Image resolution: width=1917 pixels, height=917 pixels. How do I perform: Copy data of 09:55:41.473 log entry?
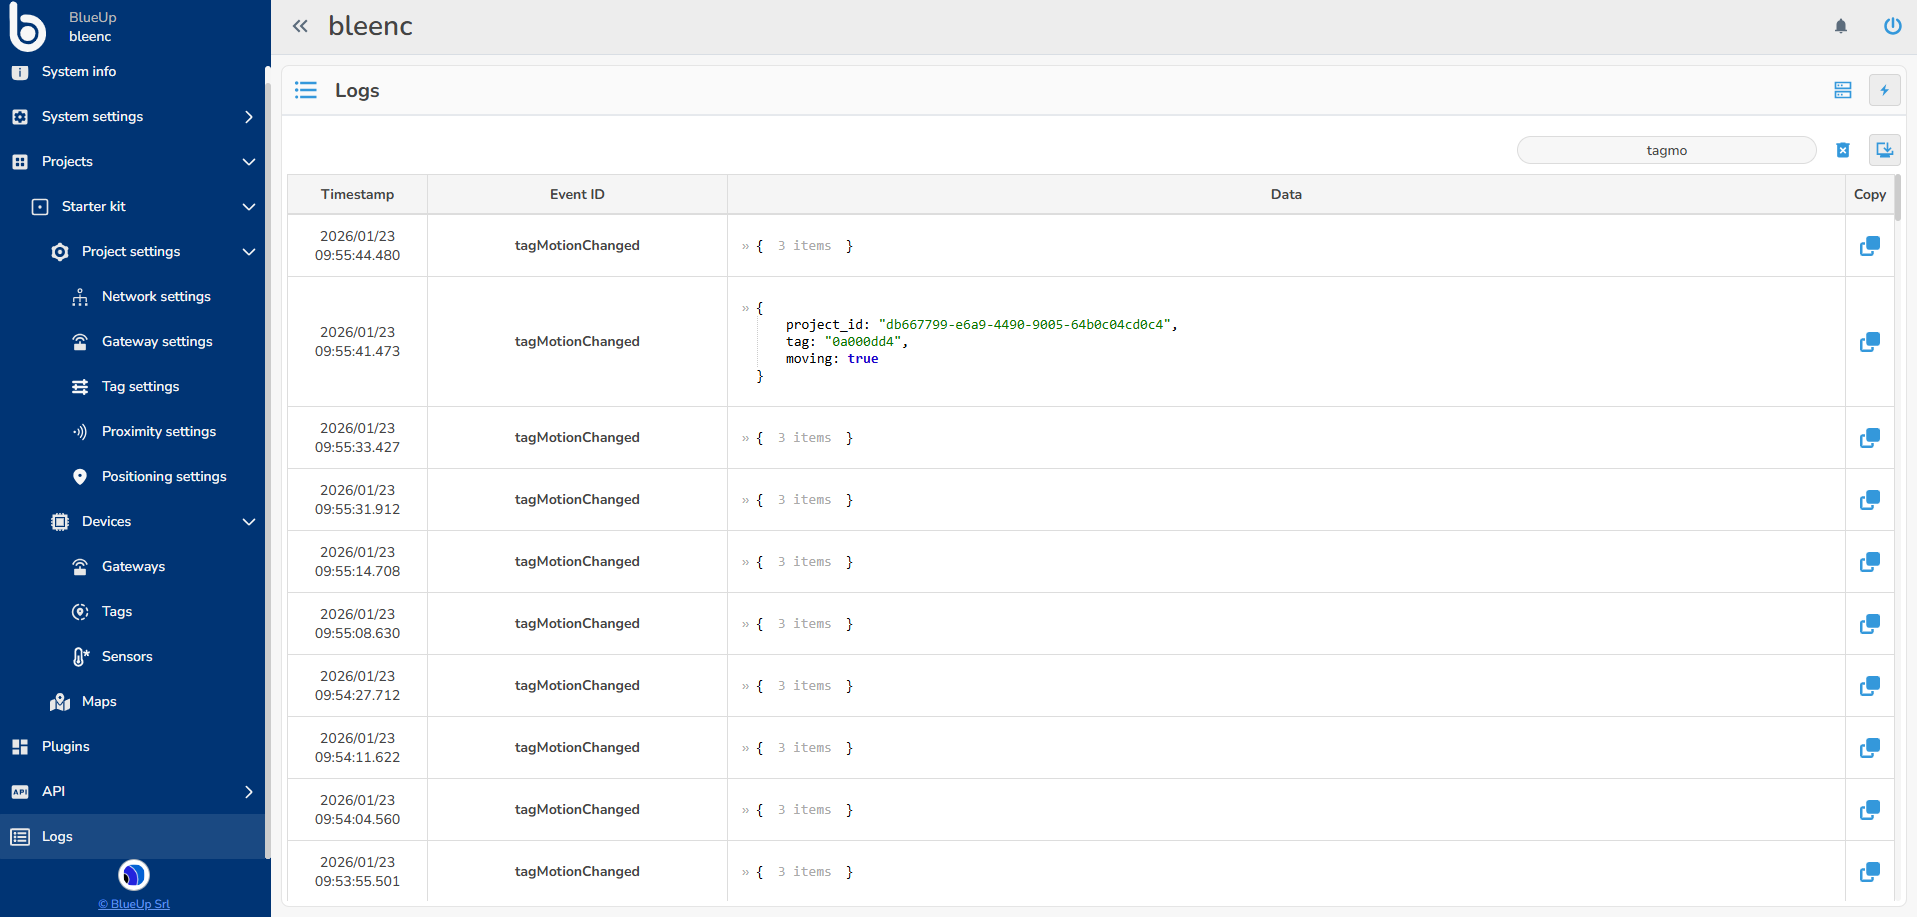tap(1869, 342)
